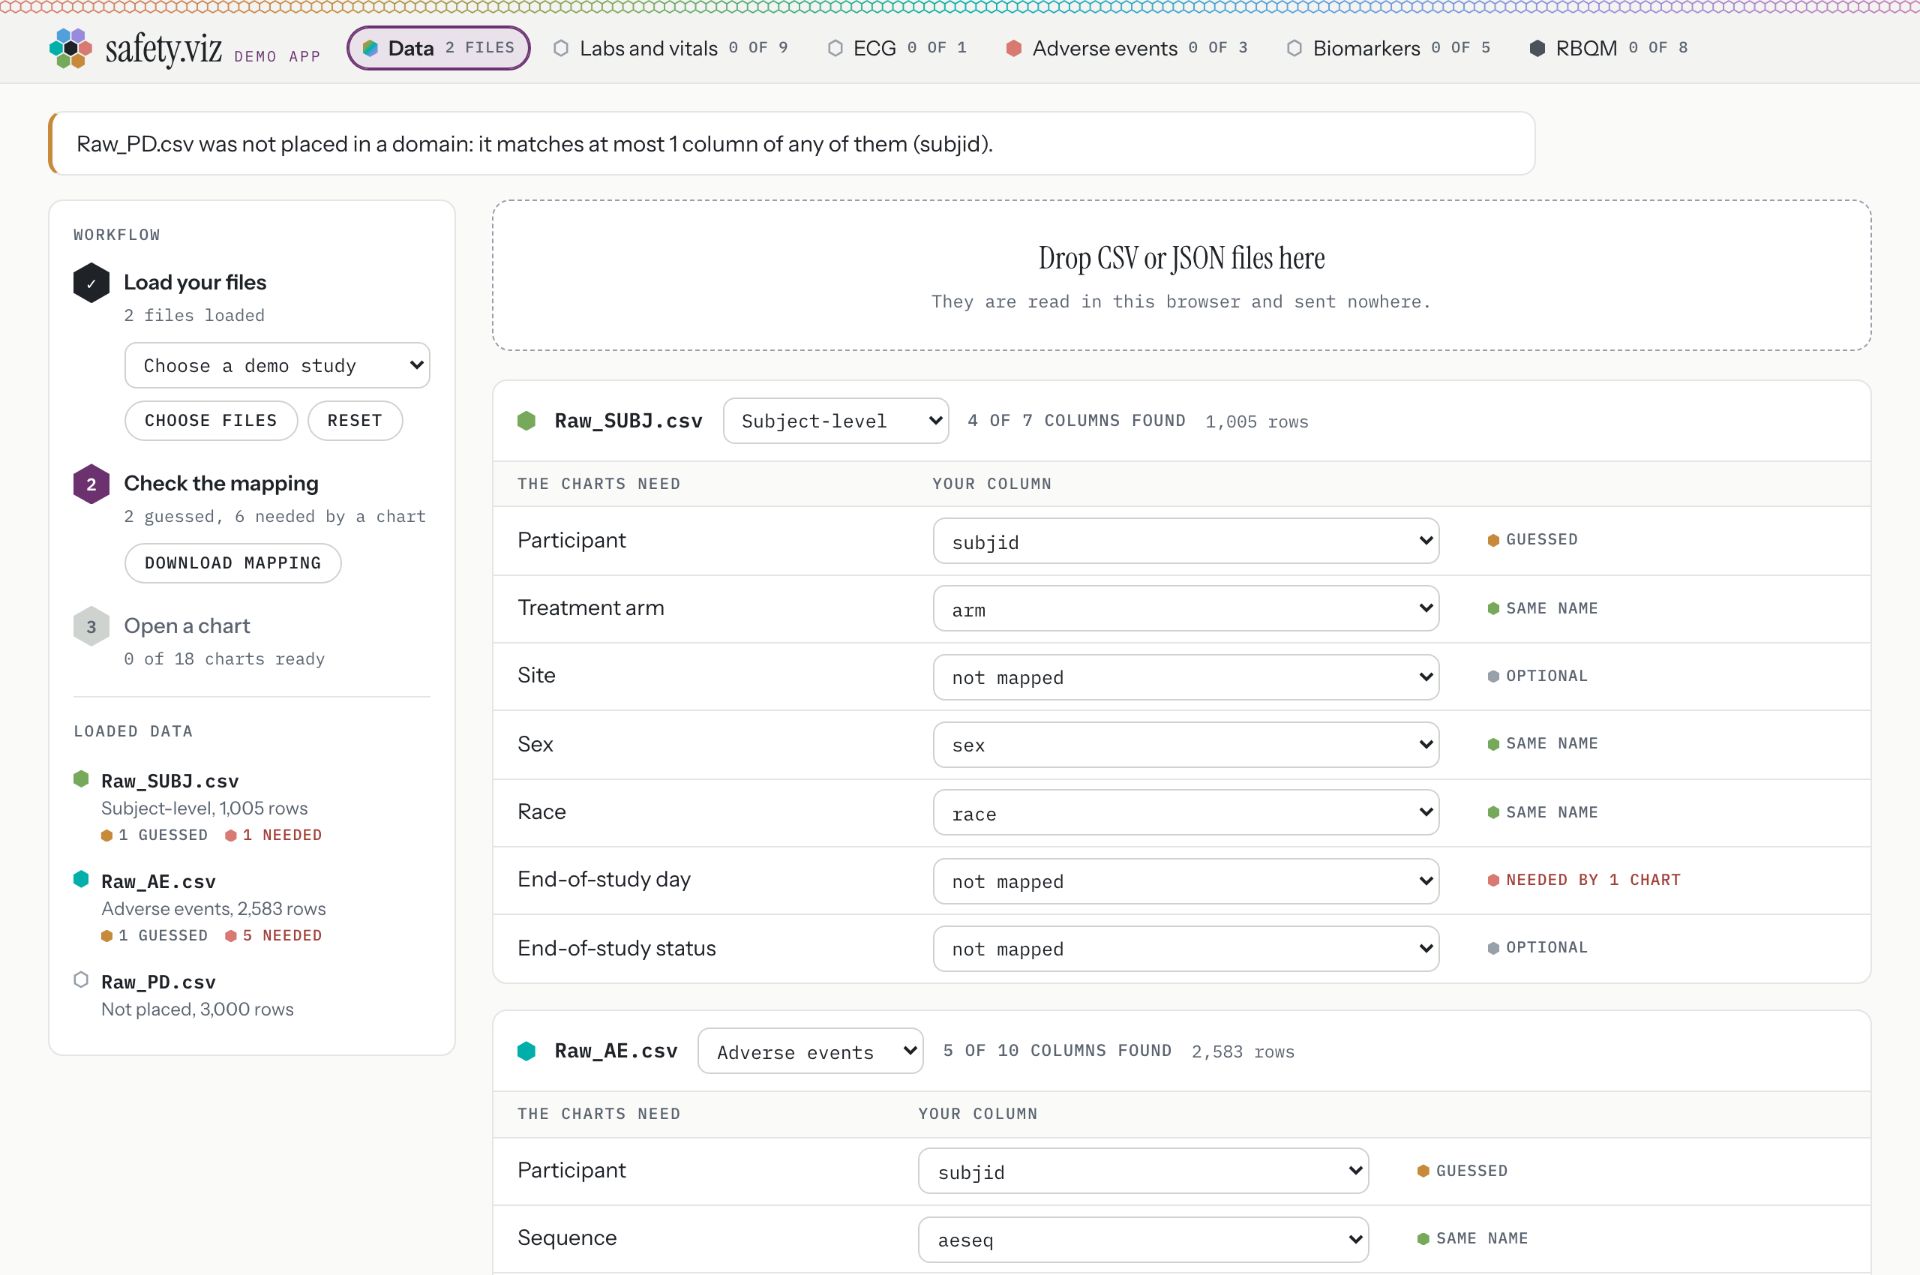
Task: Click teal hexagon next to Raw_AE.csv in Loaded Data
Action: [x=81, y=879]
